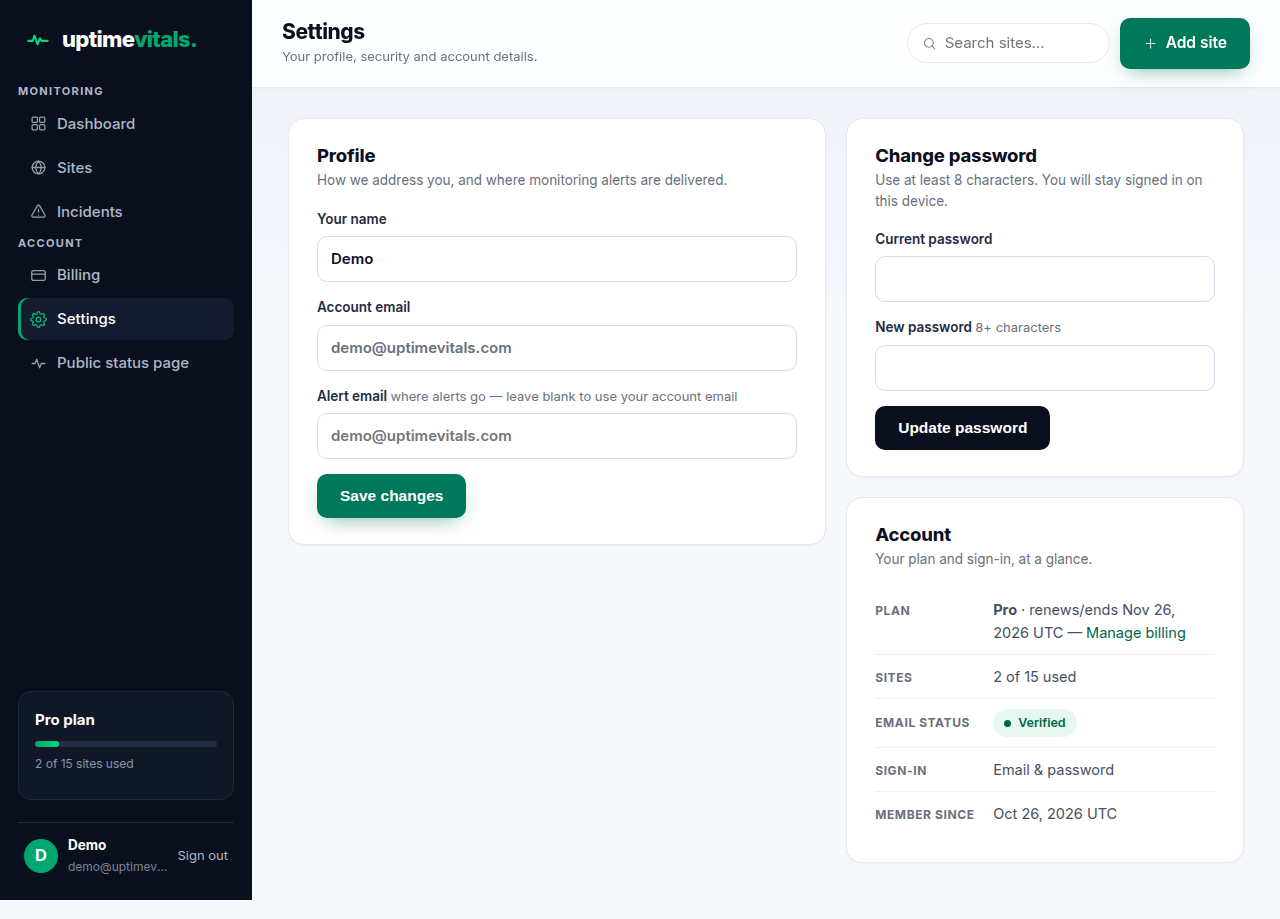
Task: Click the Dashboard grid icon
Action: [x=38, y=124]
